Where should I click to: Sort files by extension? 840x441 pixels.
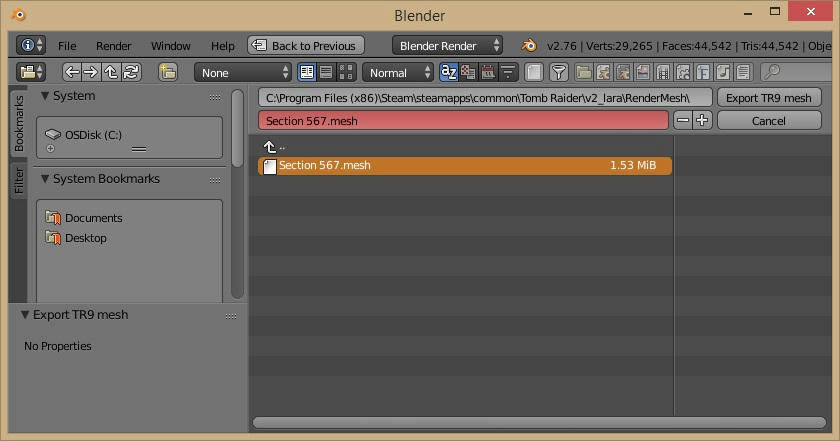point(468,72)
